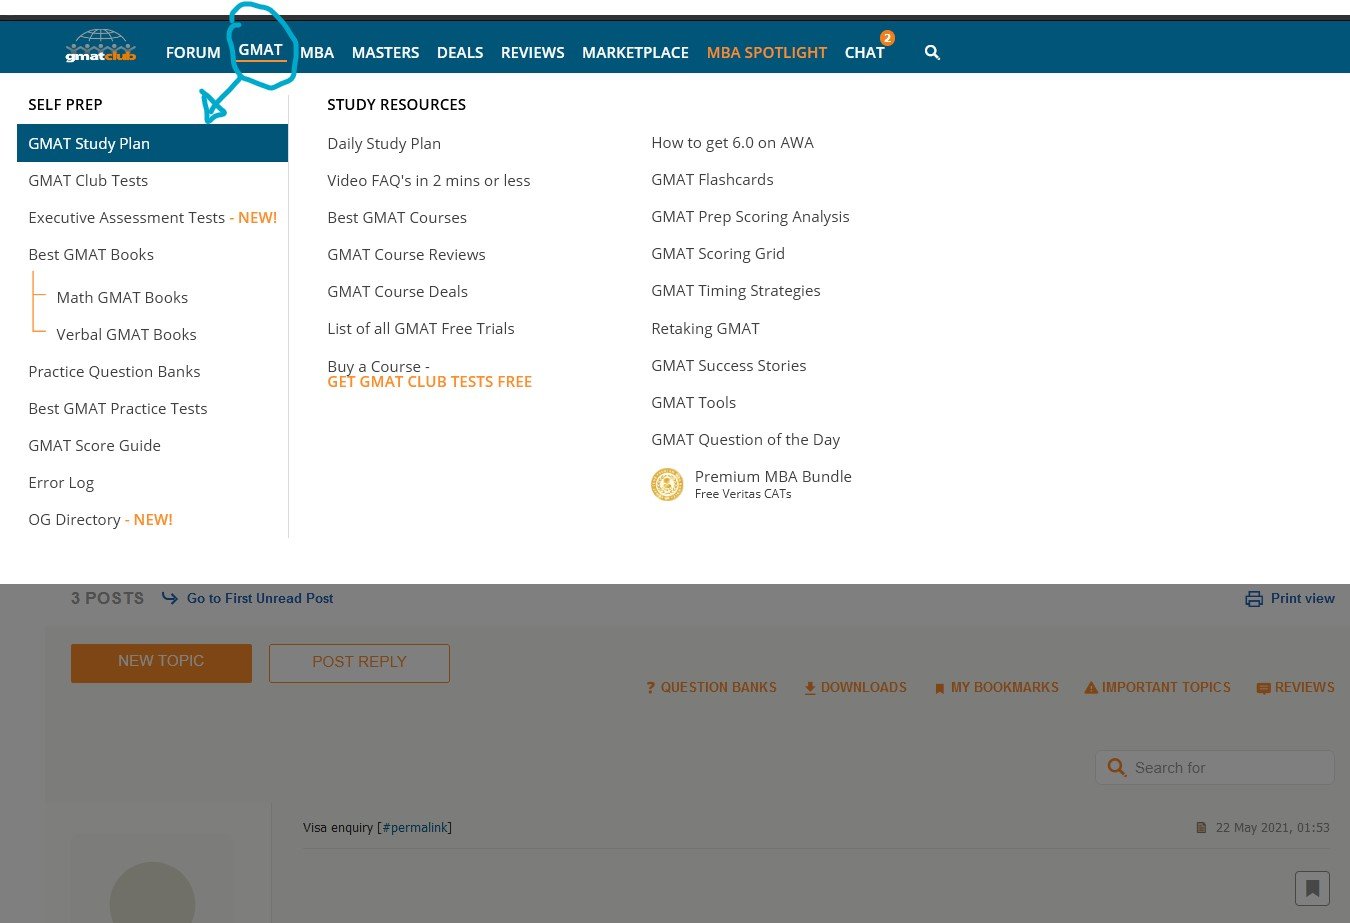Viewport: 1350px width, 923px height.
Task: Click the GMAT Club logo
Action: point(100,47)
